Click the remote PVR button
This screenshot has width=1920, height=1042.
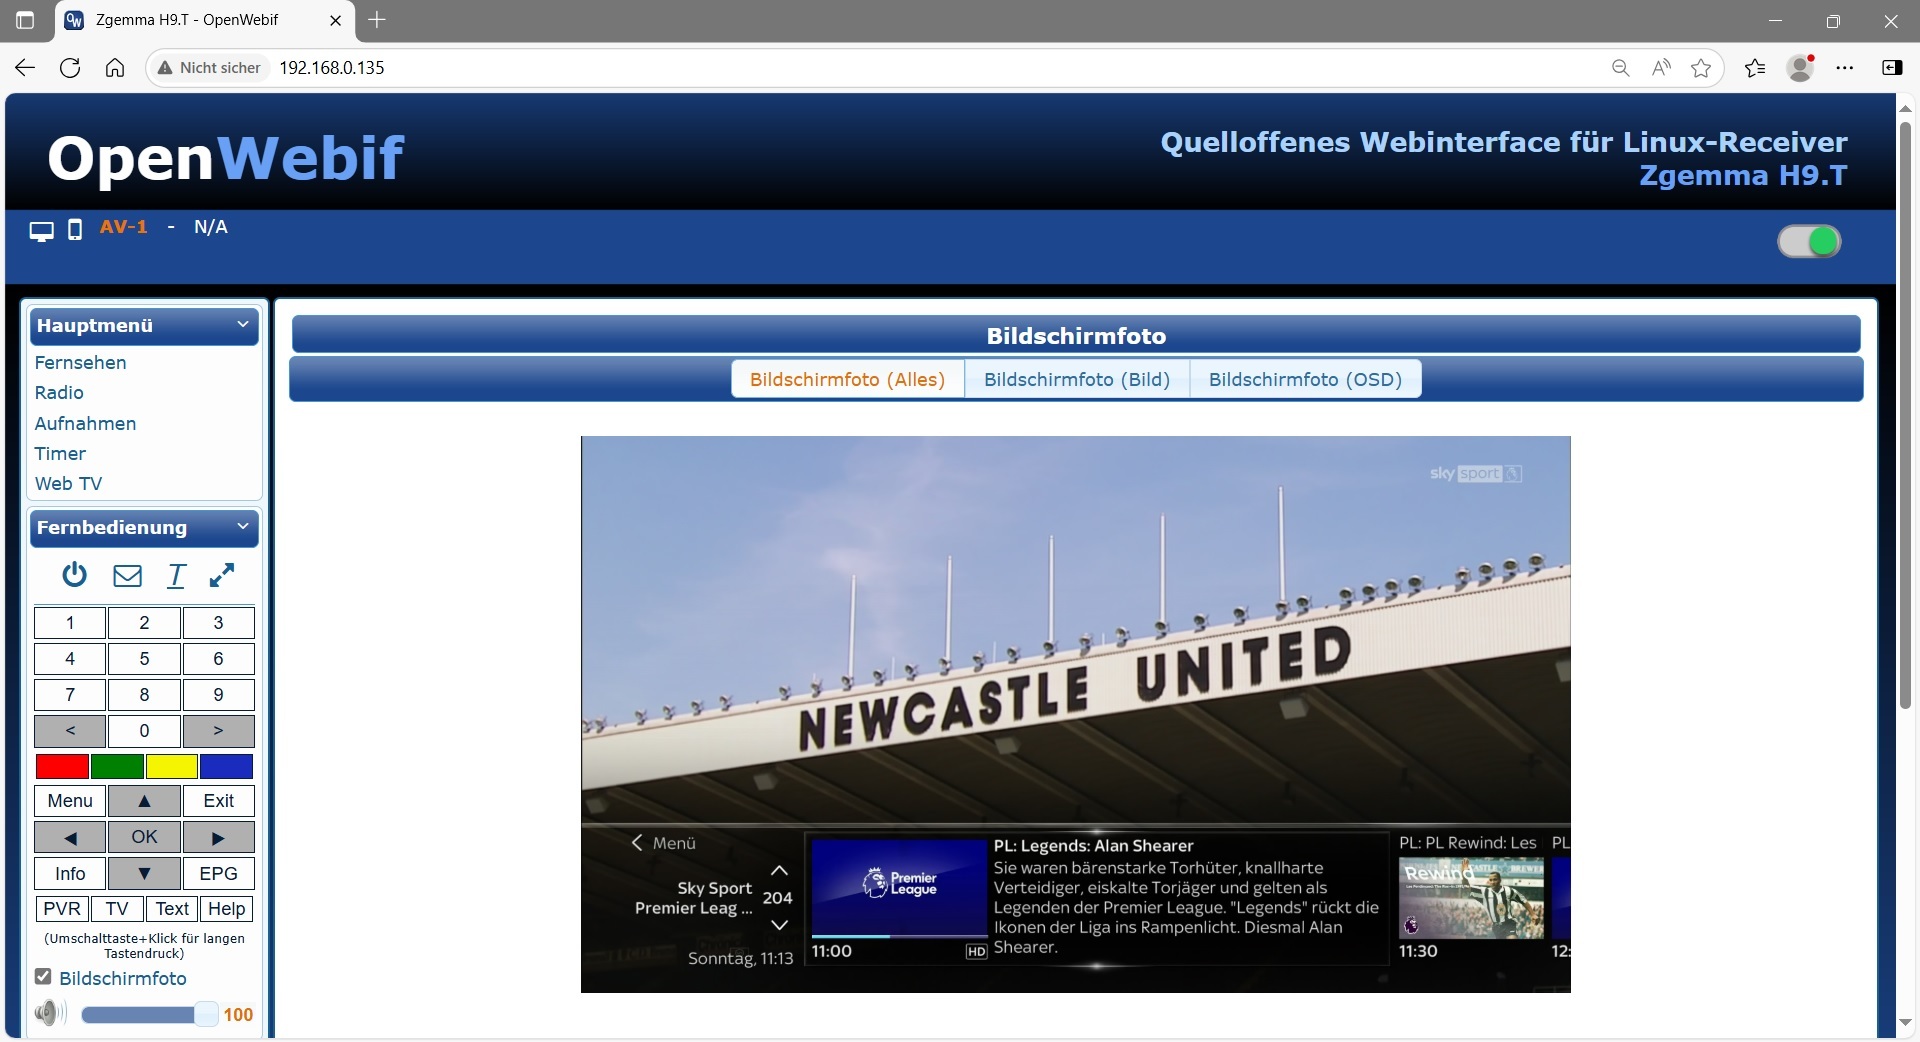[x=62, y=909]
